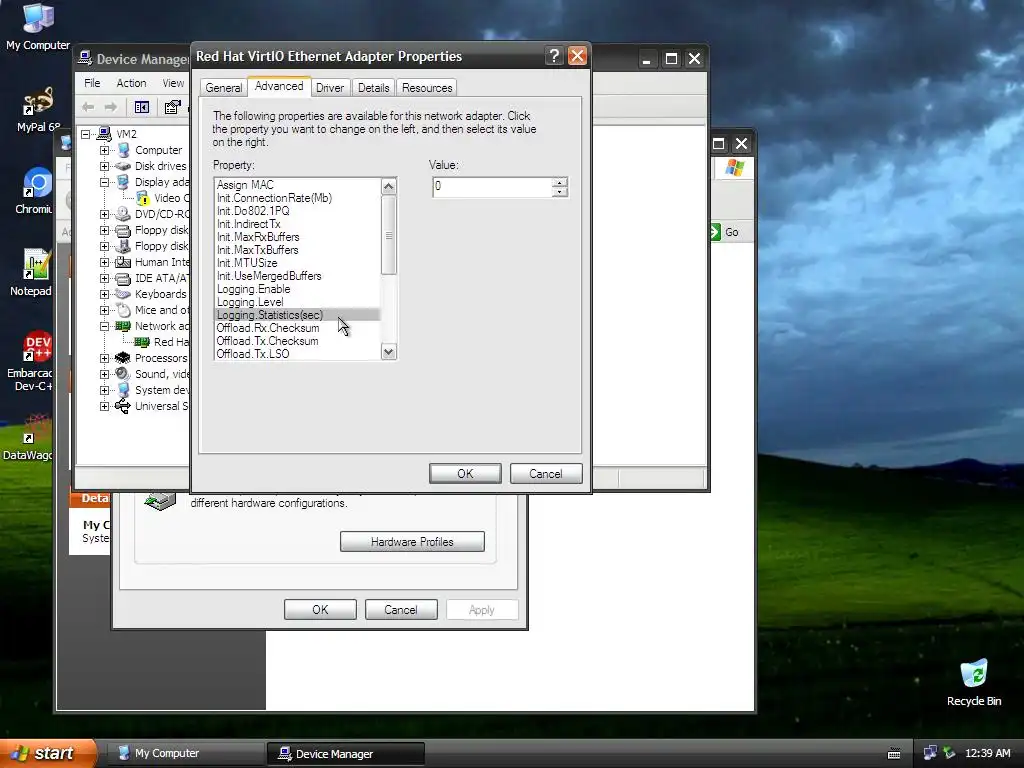Select the Offload.Tx.LSO property

[296, 354]
